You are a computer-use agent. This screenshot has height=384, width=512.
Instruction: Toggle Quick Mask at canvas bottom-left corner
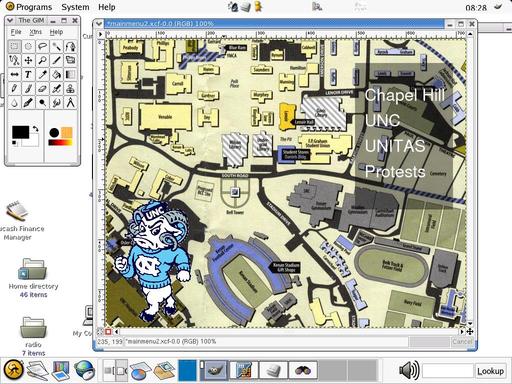[x=108, y=332]
